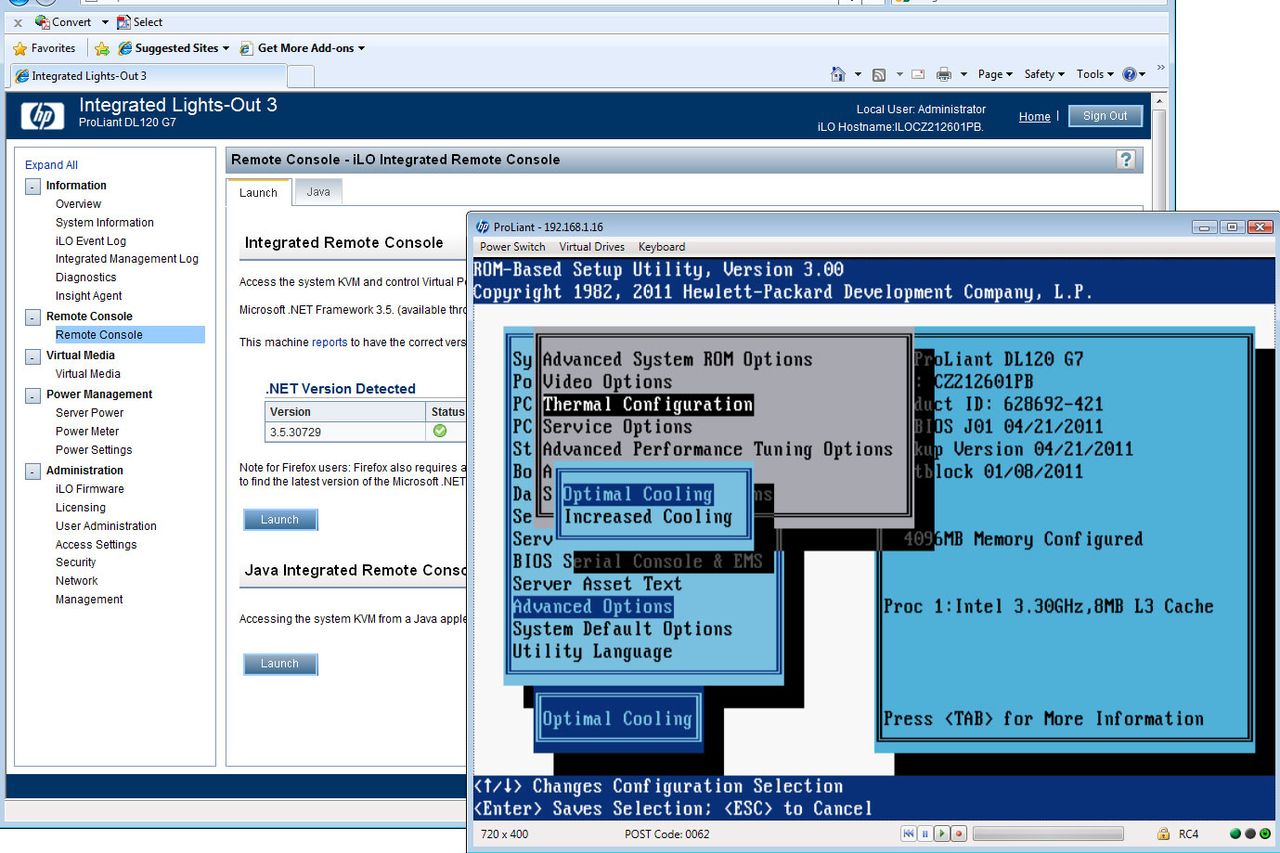Screen dimensions: 1280x853
Task: Click the toolbar overflow chevron
Action: [x=1160, y=69]
